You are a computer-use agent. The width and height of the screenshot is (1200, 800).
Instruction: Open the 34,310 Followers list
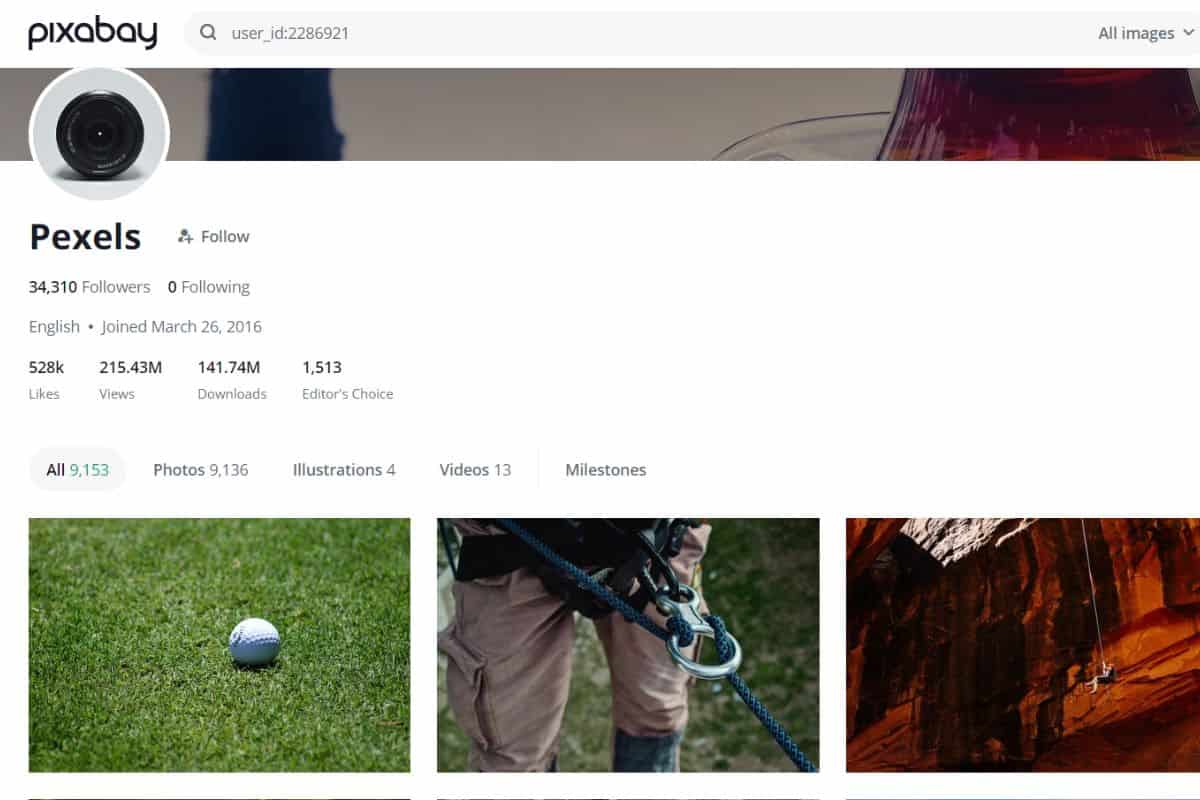click(x=89, y=287)
